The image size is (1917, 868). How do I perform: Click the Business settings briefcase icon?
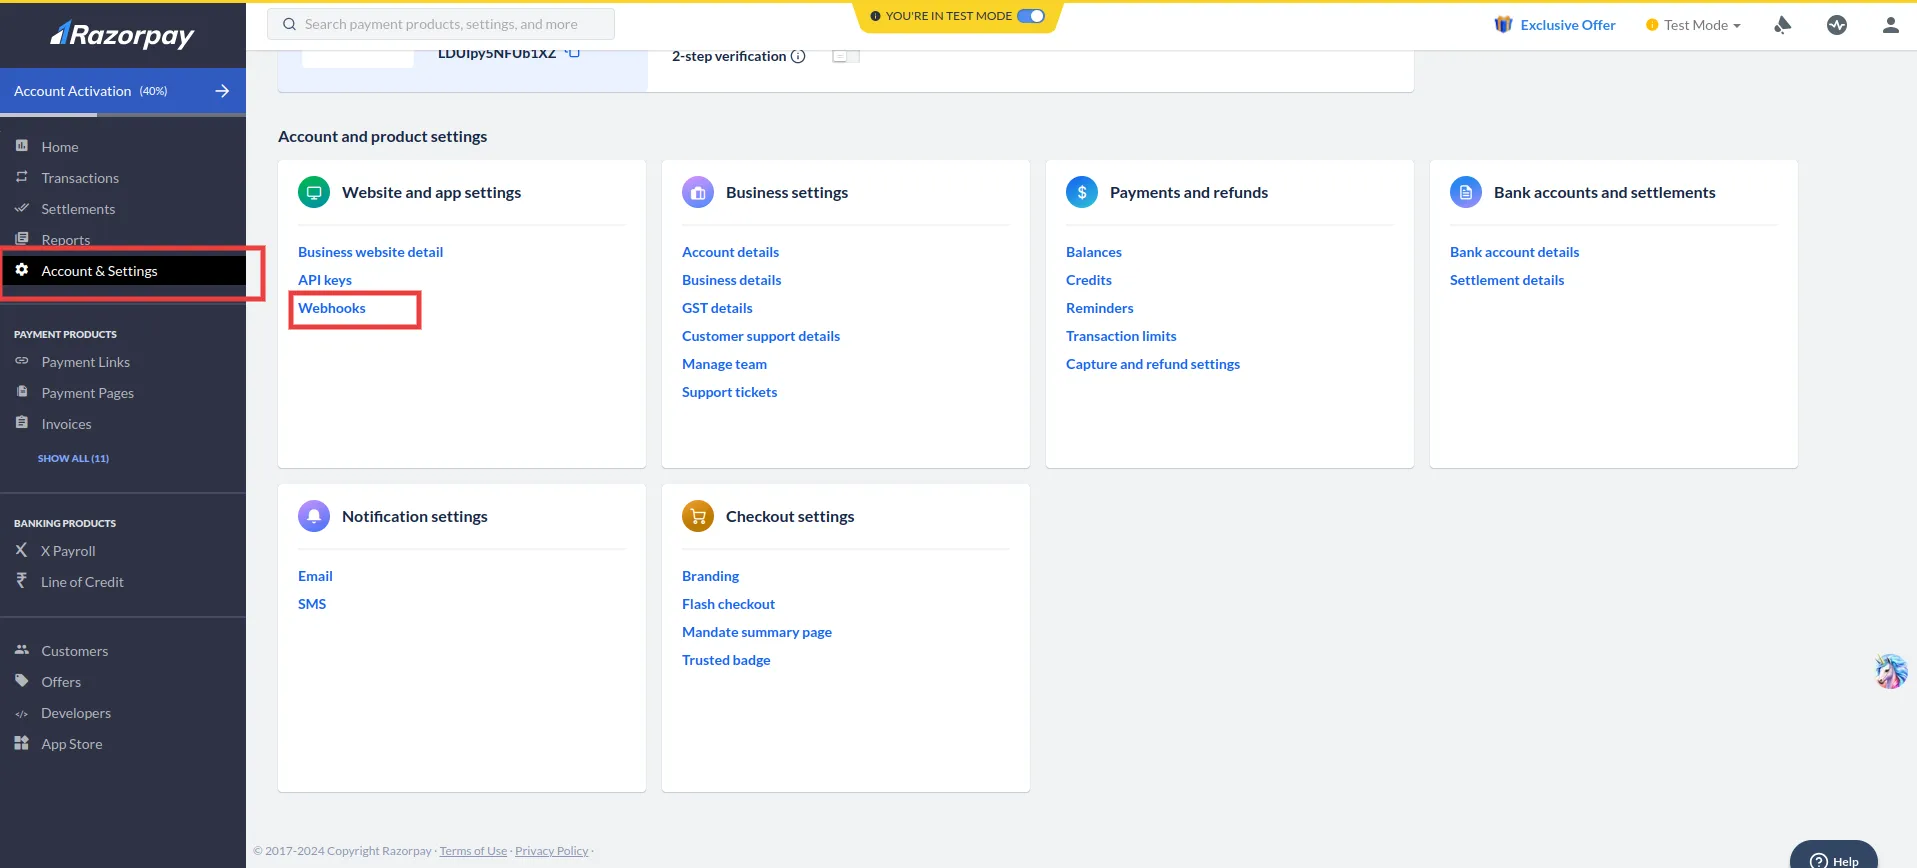(698, 192)
